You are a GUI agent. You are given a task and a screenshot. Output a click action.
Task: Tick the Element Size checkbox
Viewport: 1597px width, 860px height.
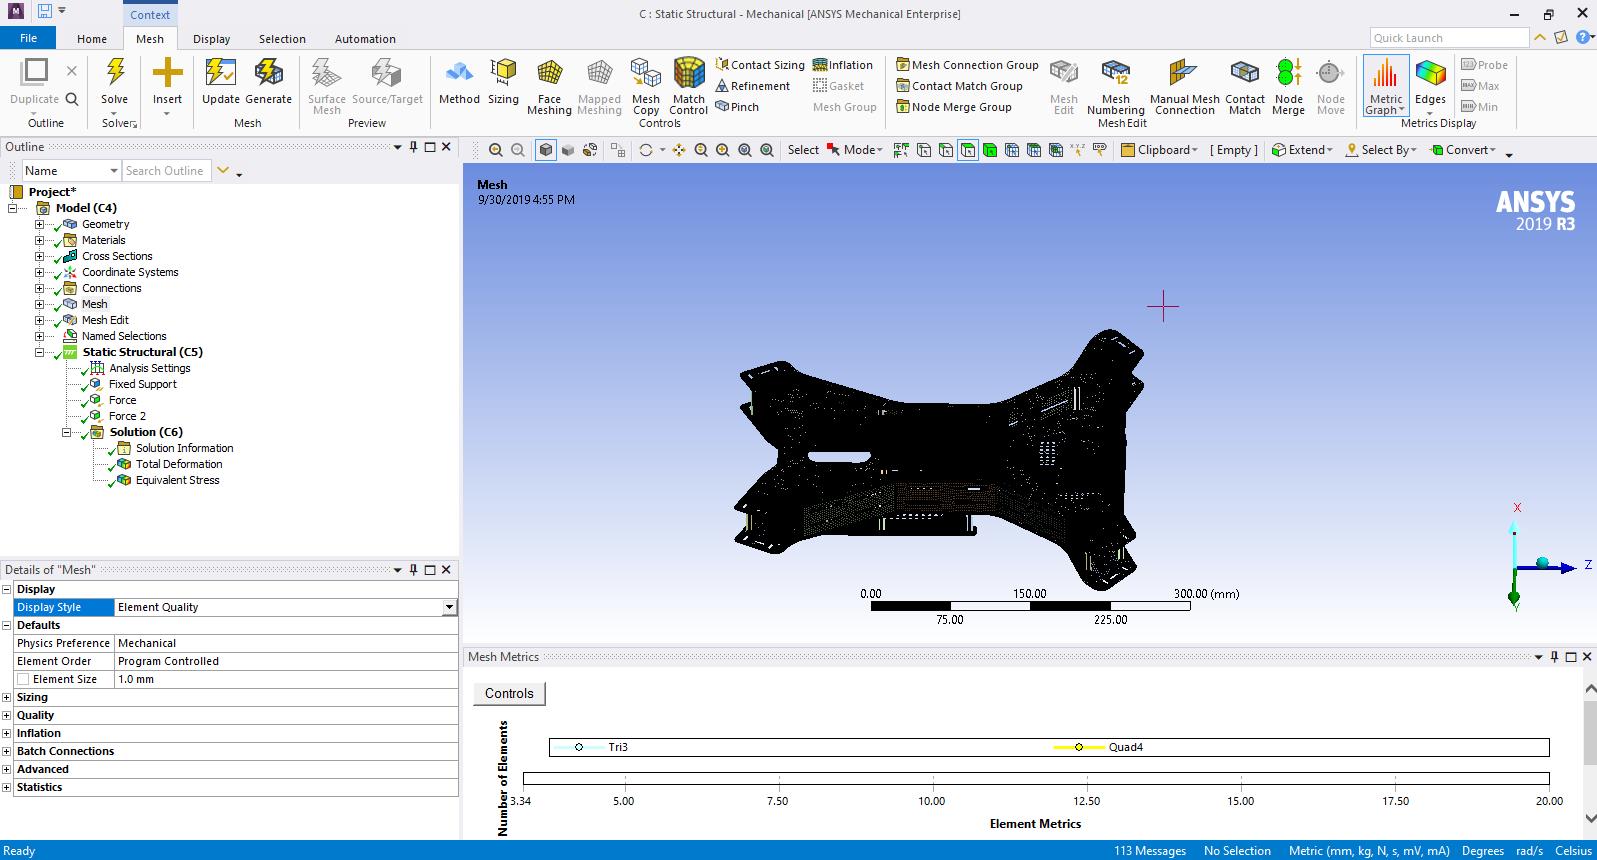click(x=23, y=679)
